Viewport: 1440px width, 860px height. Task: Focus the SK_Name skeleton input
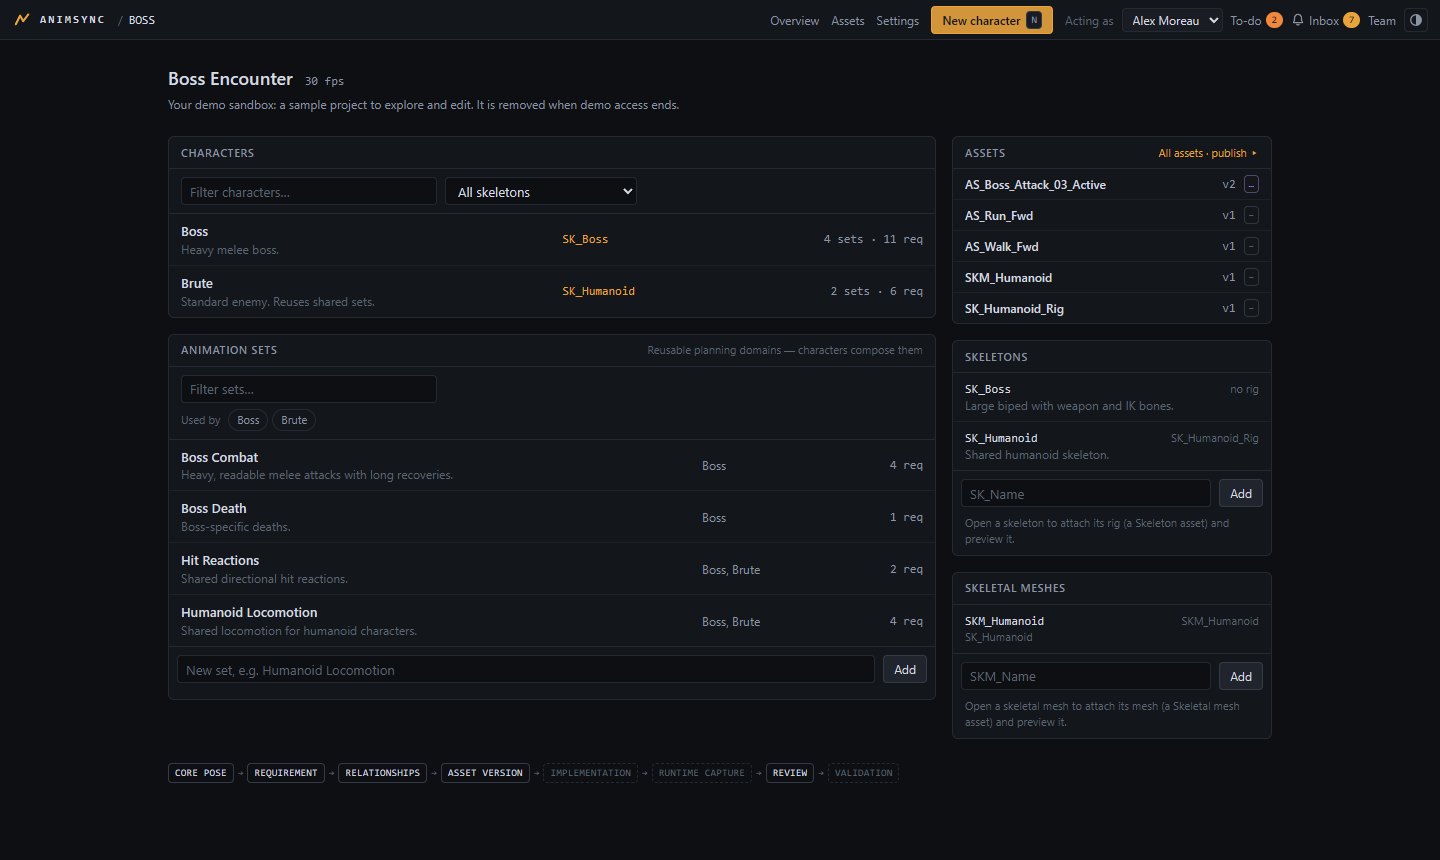[x=1086, y=494]
